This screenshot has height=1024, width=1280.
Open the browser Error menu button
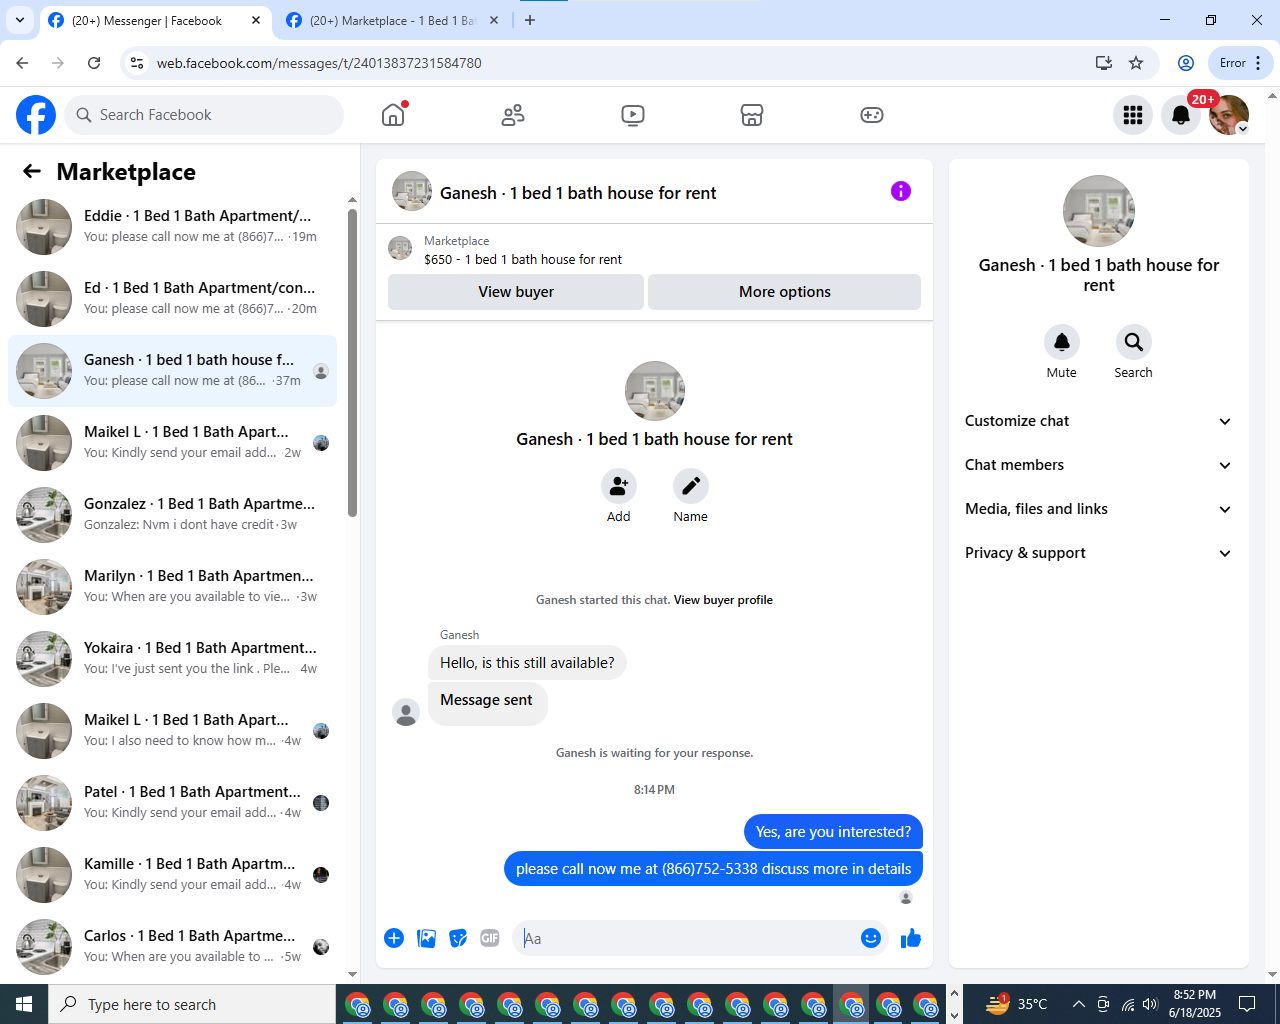[x=1241, y=63]
